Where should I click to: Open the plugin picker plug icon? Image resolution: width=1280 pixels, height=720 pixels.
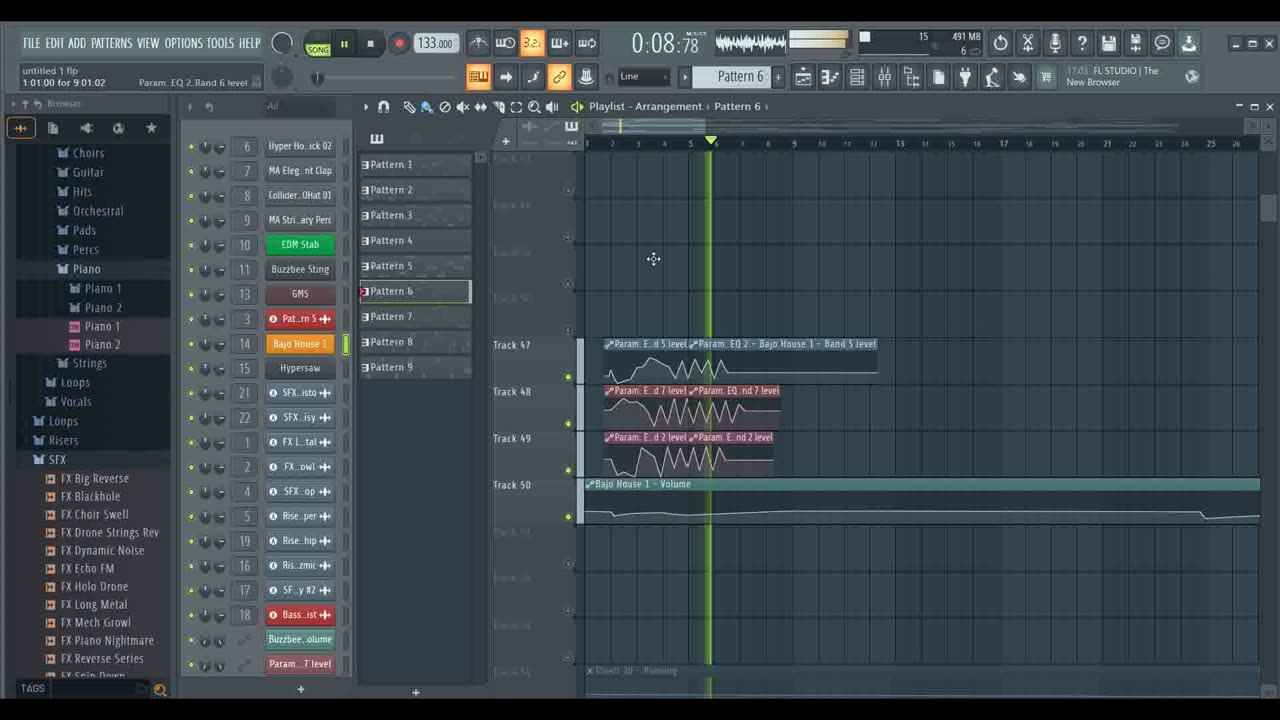click(x=965, y=77)
